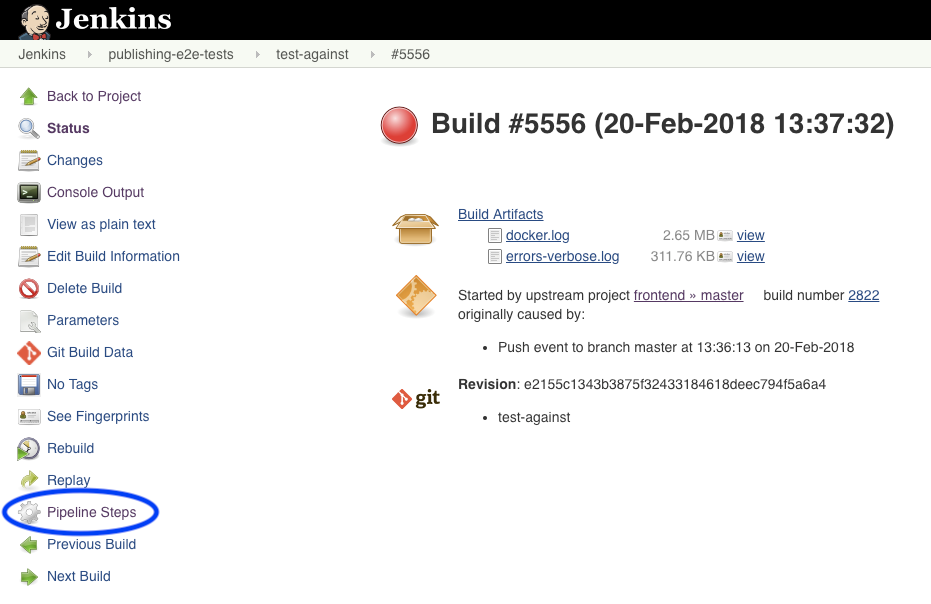
Task: Click the git logo next to Revision
Action: (416, 399)
